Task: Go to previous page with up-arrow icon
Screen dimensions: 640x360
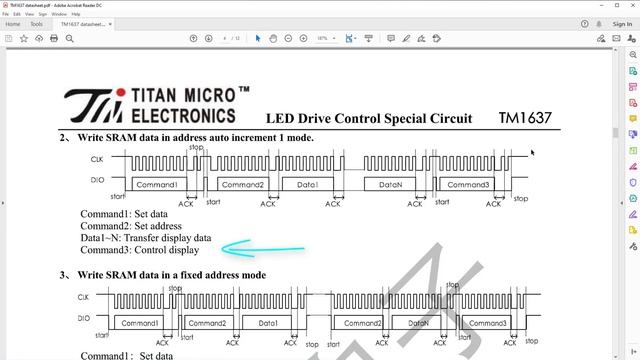Action: tap(193, 38)
